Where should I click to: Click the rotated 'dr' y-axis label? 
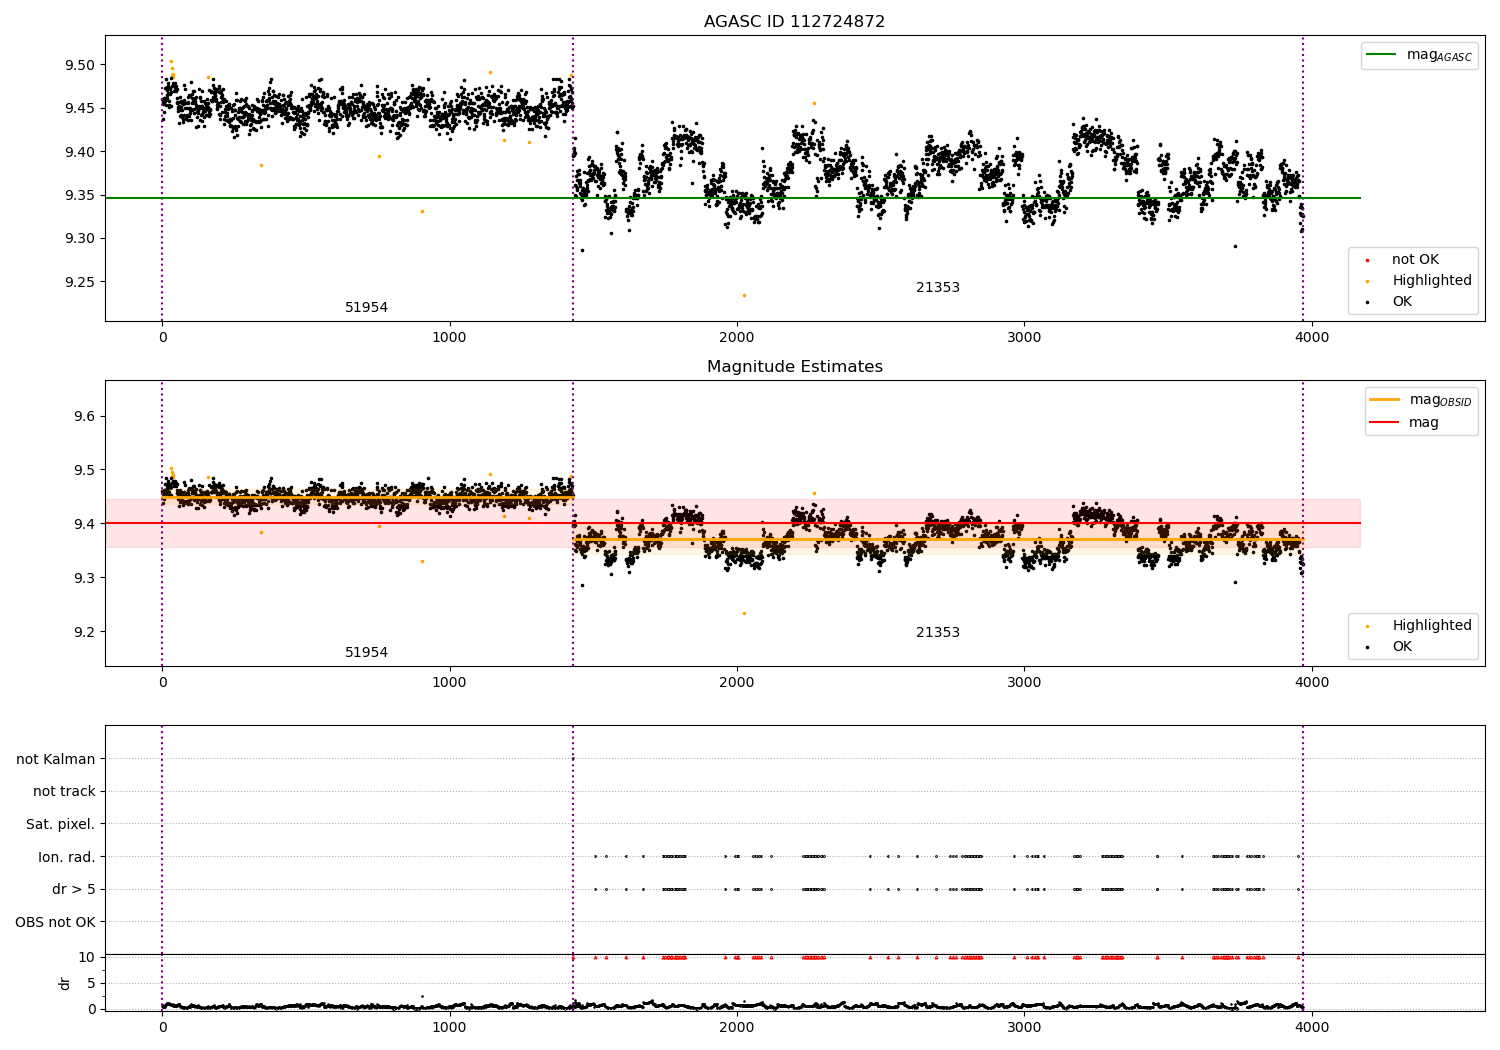[65, 983]
